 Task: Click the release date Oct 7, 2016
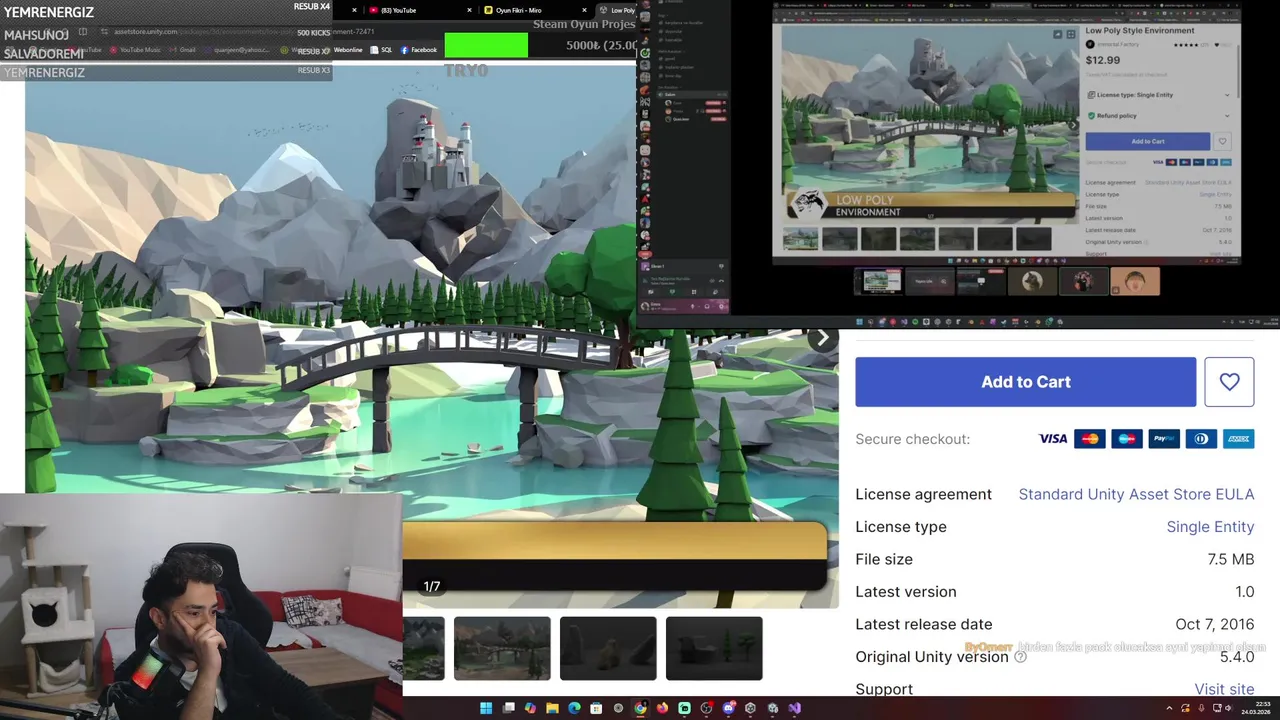click(x=1214, y=624)
